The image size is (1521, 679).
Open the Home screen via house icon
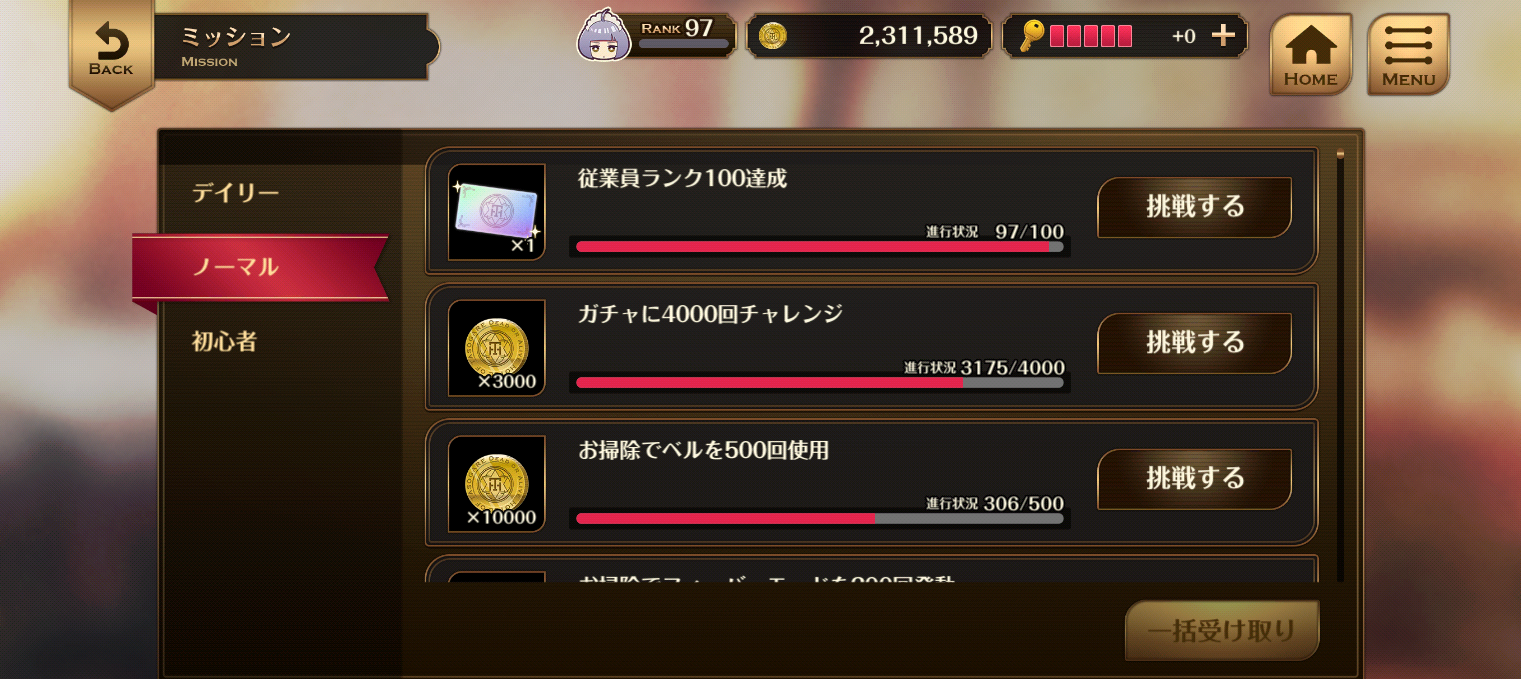pyautogui.click(x=1310, y=55)
